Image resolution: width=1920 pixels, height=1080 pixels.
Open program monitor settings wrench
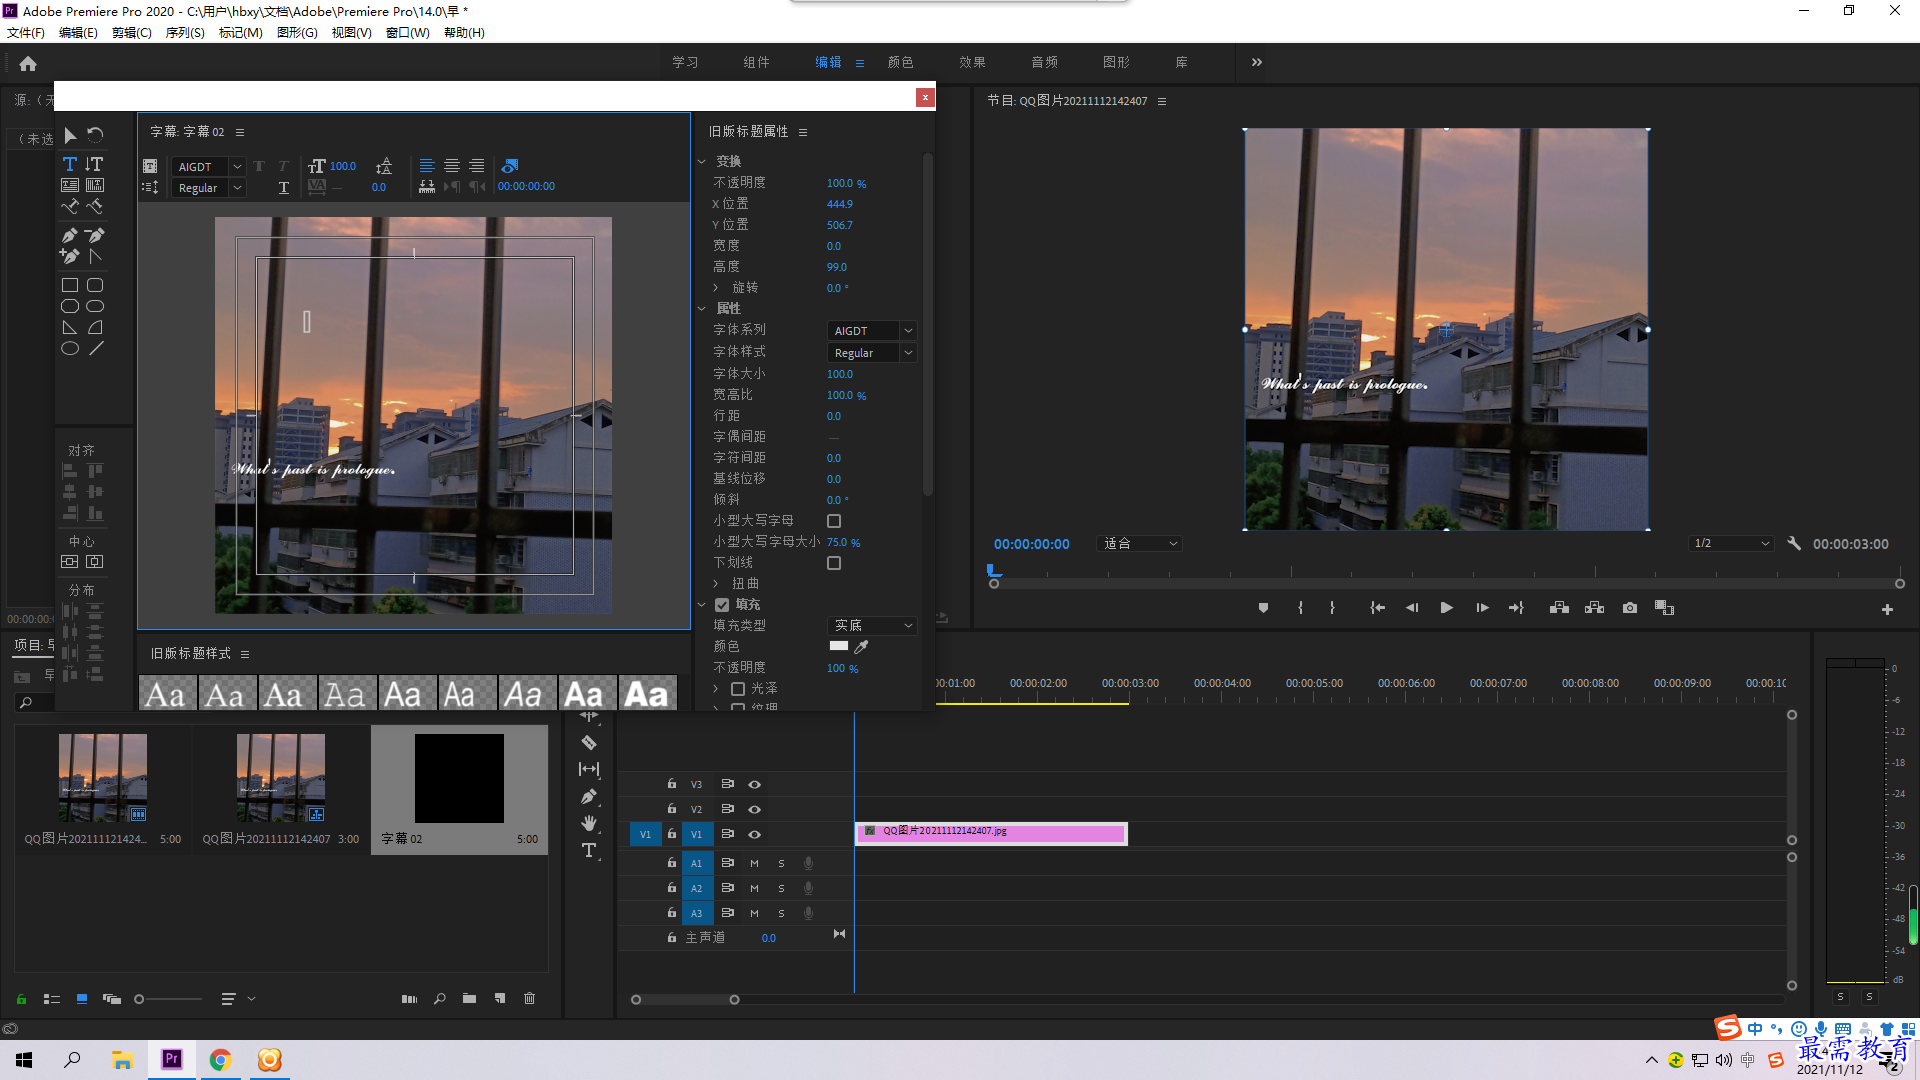click(1794, 544)
